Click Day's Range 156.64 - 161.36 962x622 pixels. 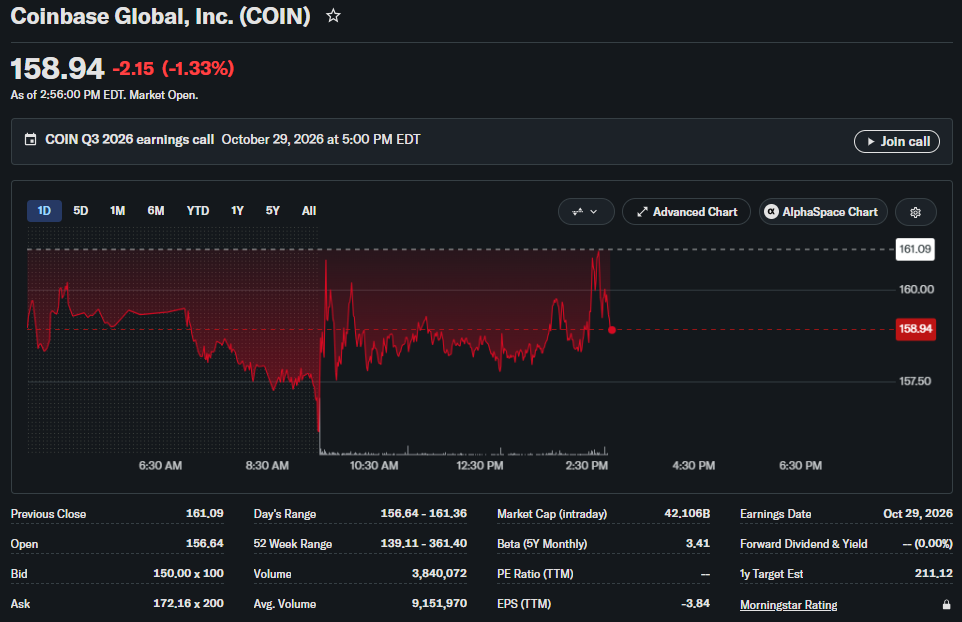(423, 513)
